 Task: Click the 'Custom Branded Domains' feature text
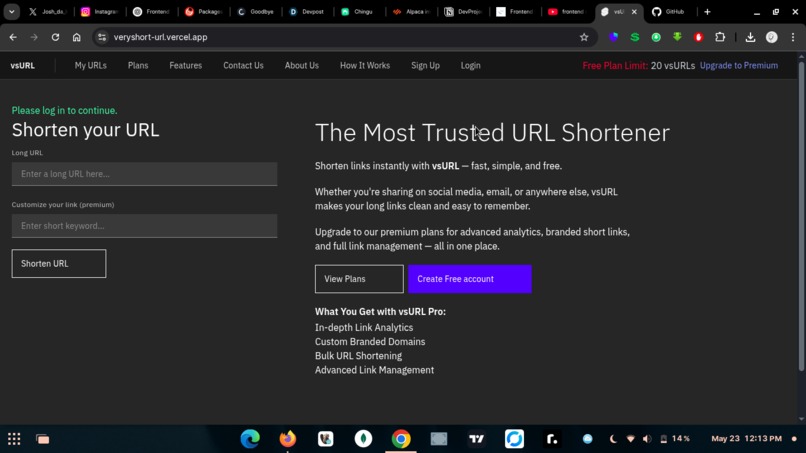370,341
